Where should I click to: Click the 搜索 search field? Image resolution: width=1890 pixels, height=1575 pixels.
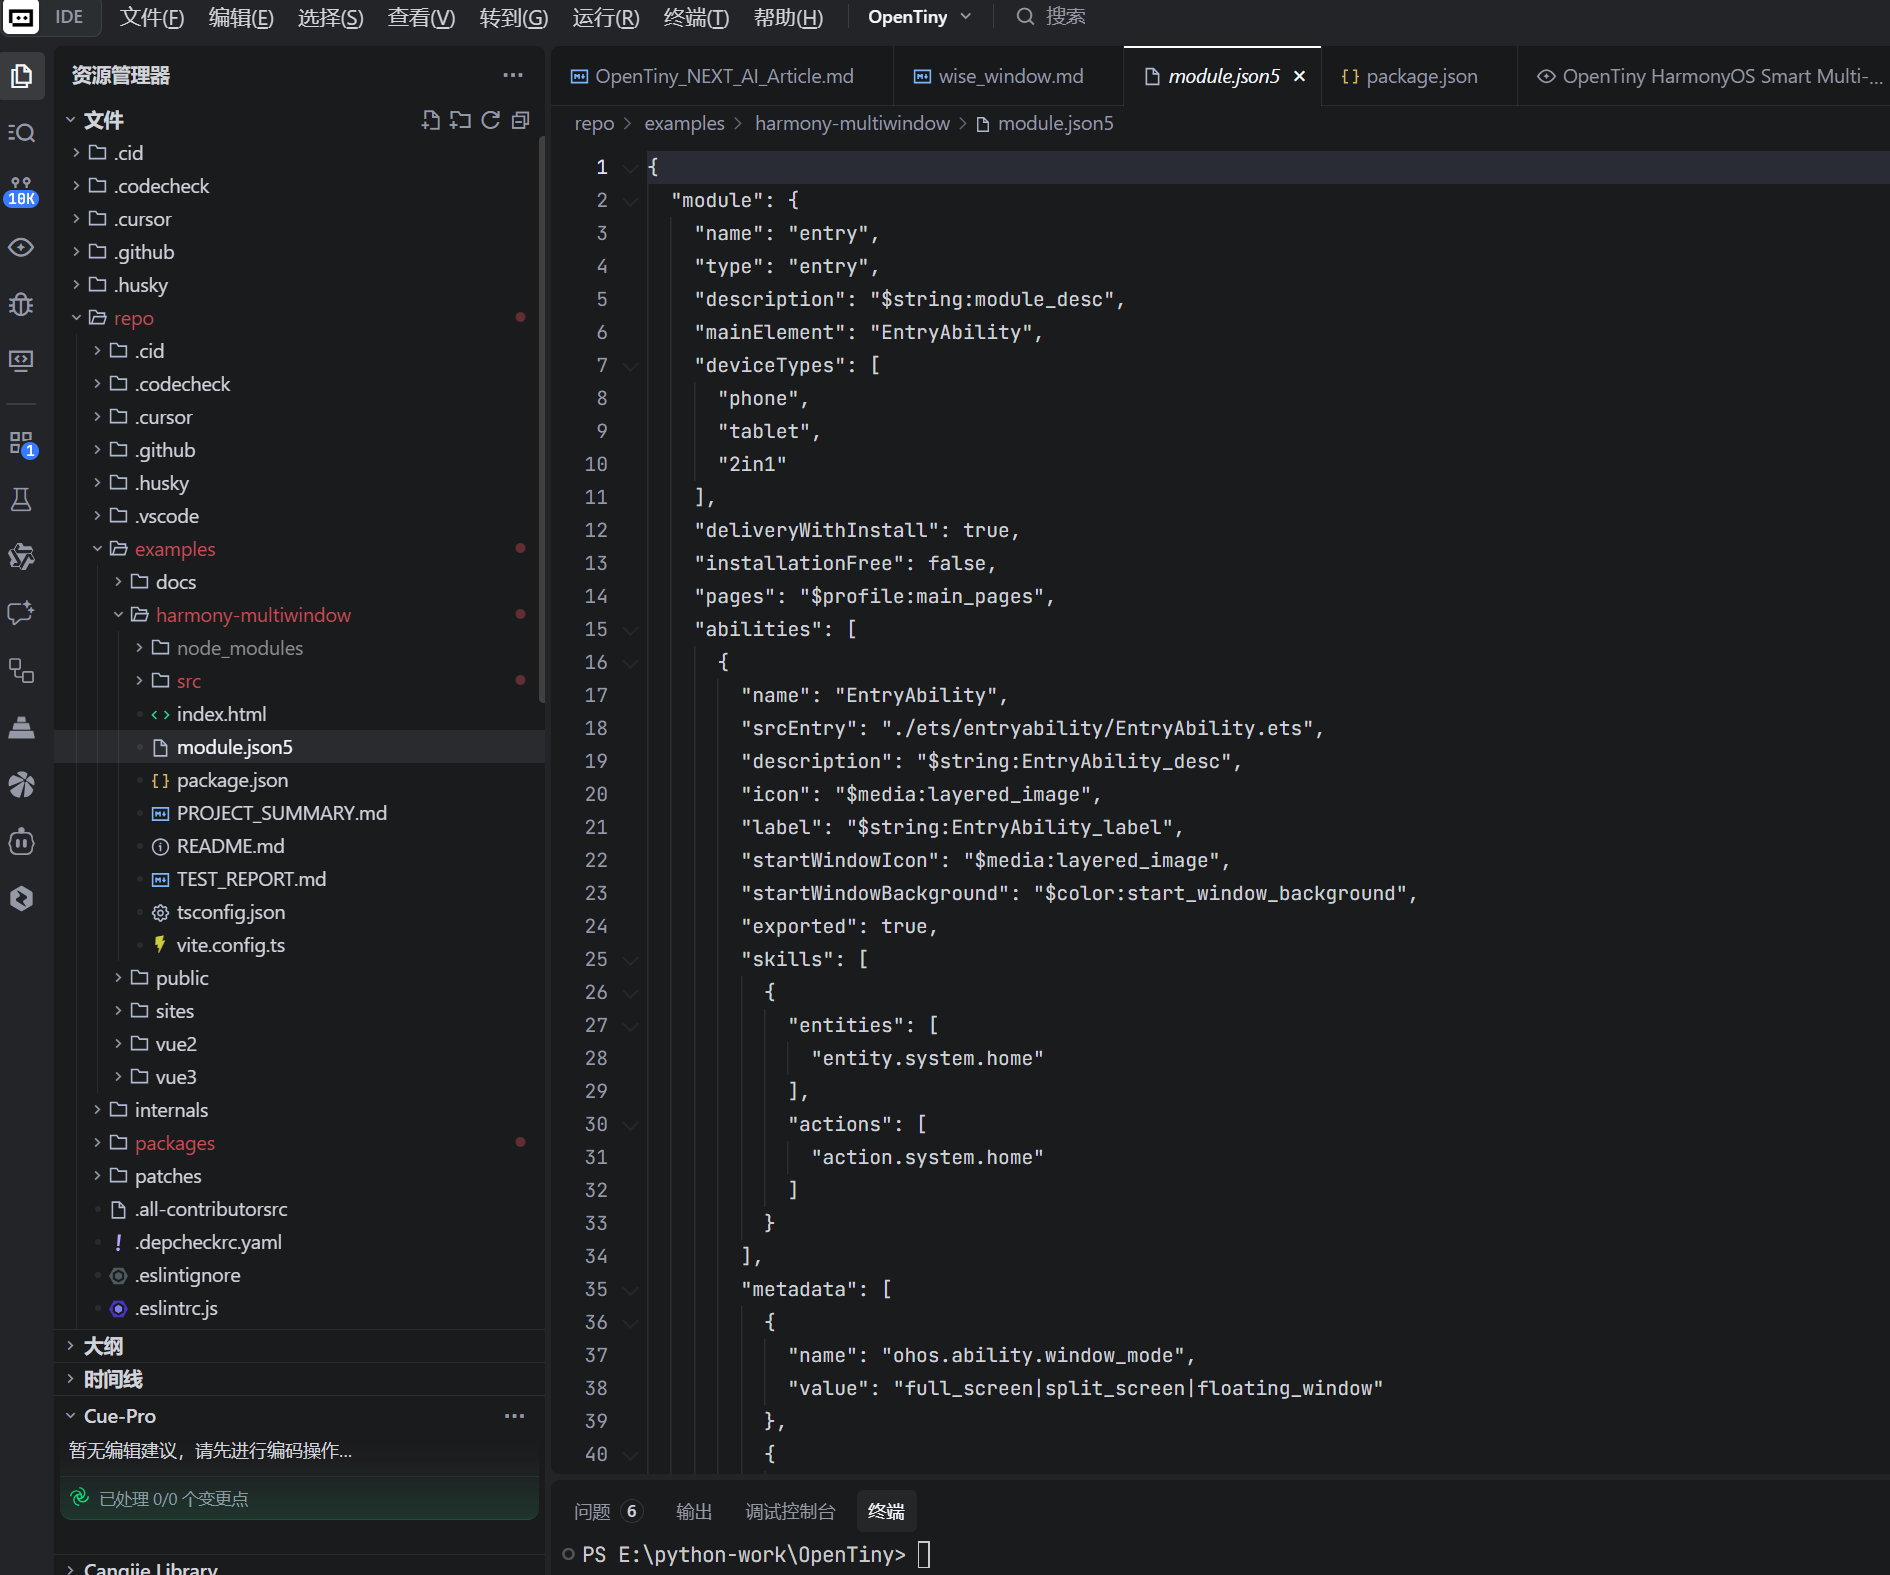(x=1065, y=17)
